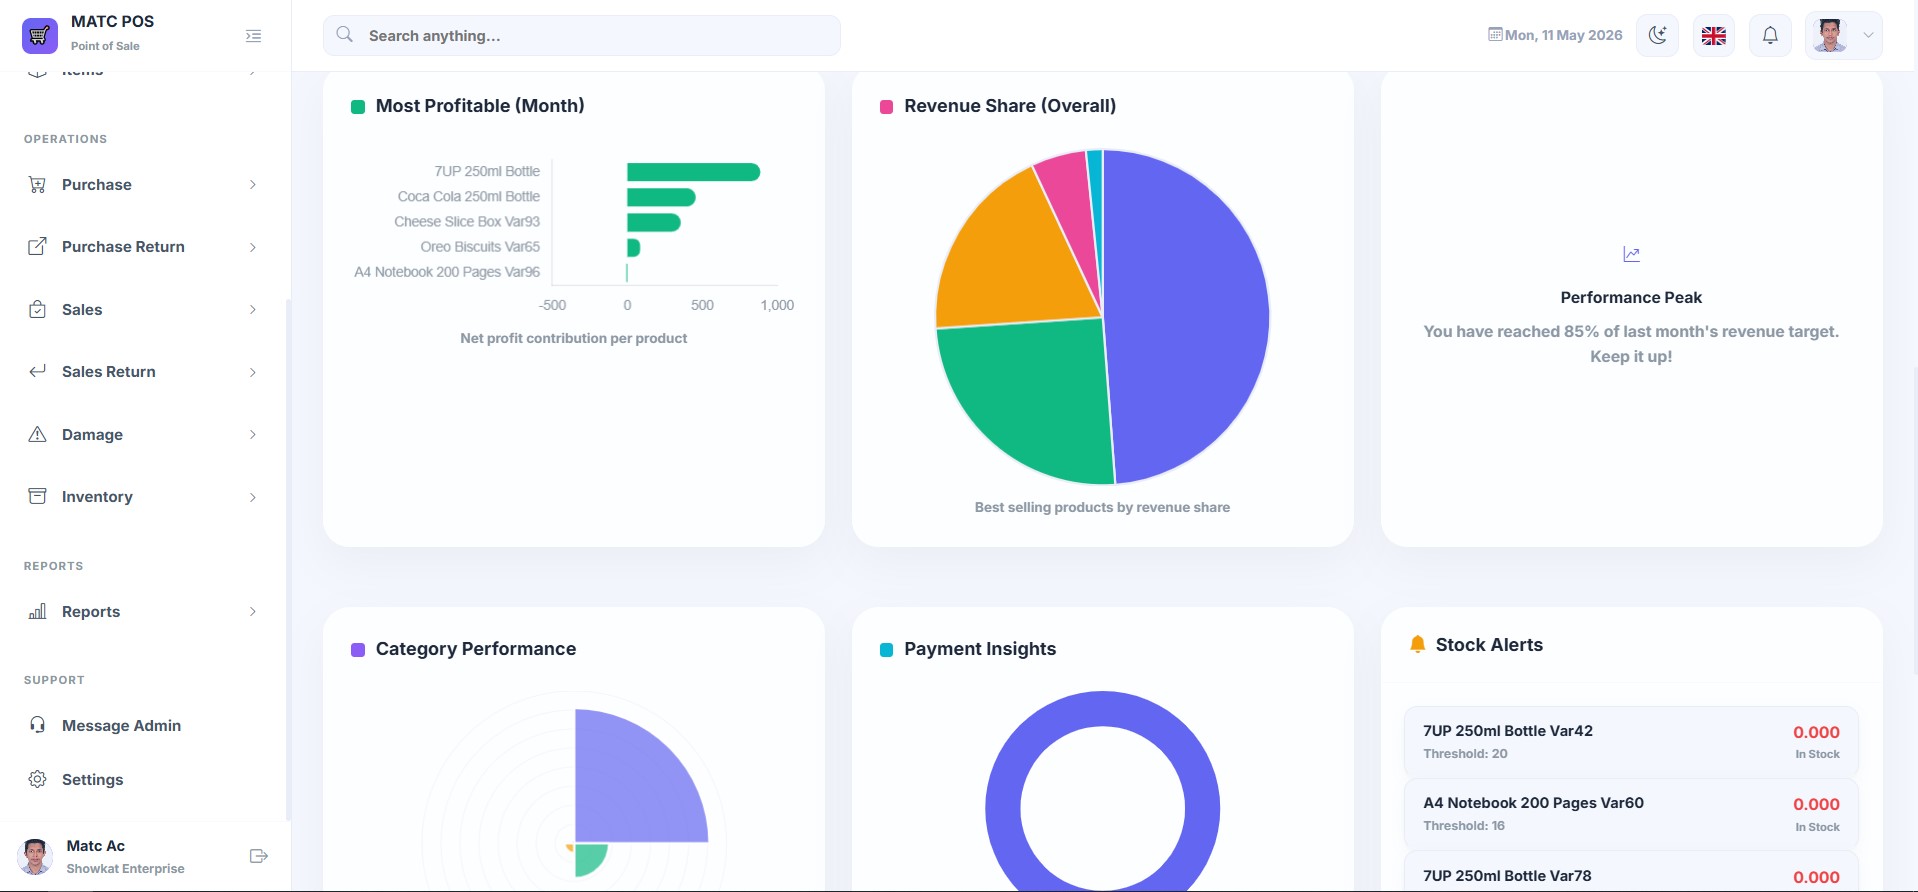Open the A4 Notebook 200 Pages Var60 alert

coord(1631,814)
